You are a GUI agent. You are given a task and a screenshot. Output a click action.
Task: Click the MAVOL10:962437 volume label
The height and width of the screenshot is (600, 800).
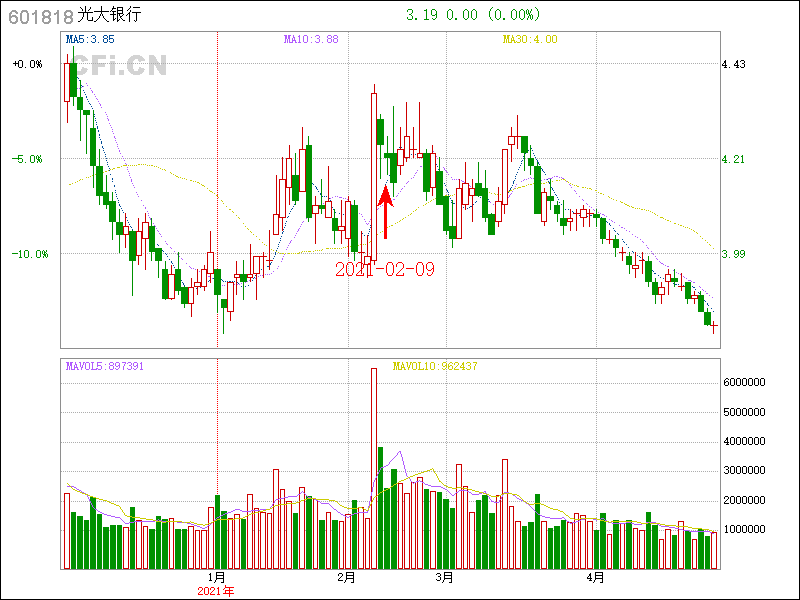click(x=435, y=366)
